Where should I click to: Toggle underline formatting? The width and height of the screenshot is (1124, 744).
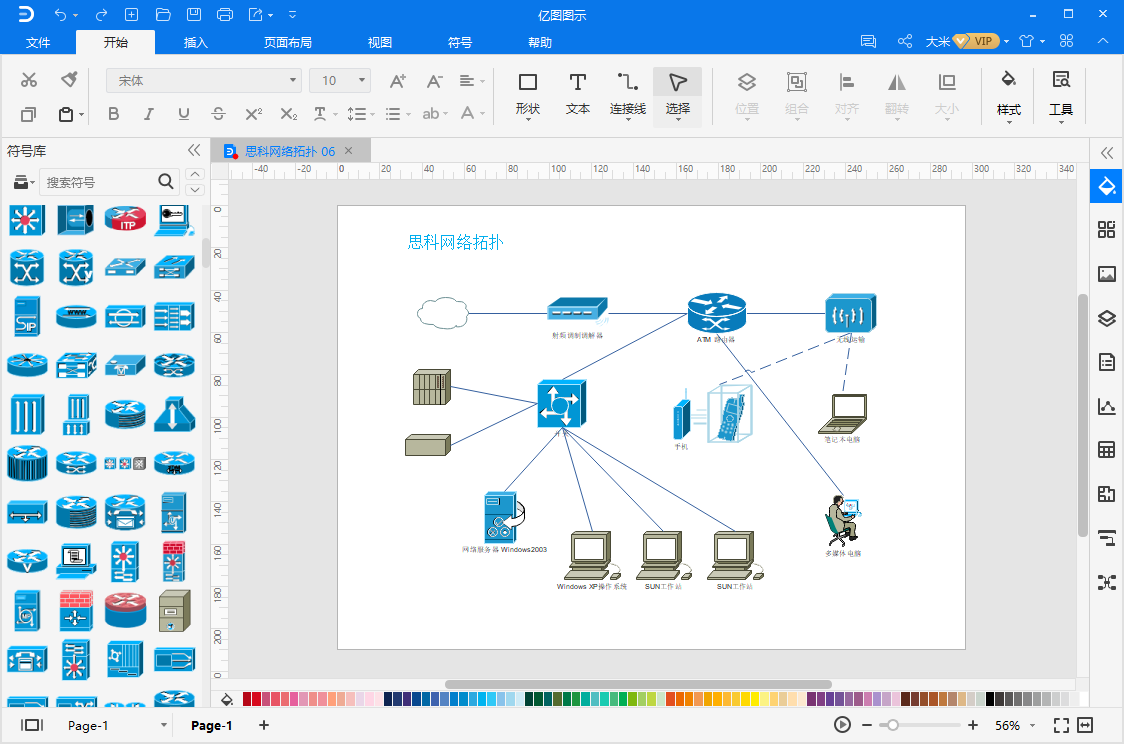tap(184, 113)
